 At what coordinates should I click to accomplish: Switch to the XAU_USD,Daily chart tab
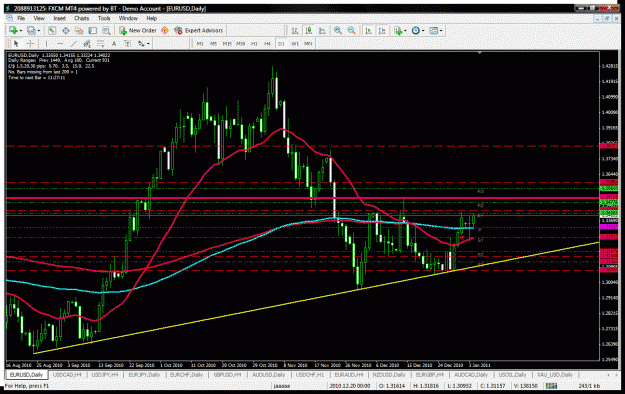pyautogui.click(x=555, y=375)
